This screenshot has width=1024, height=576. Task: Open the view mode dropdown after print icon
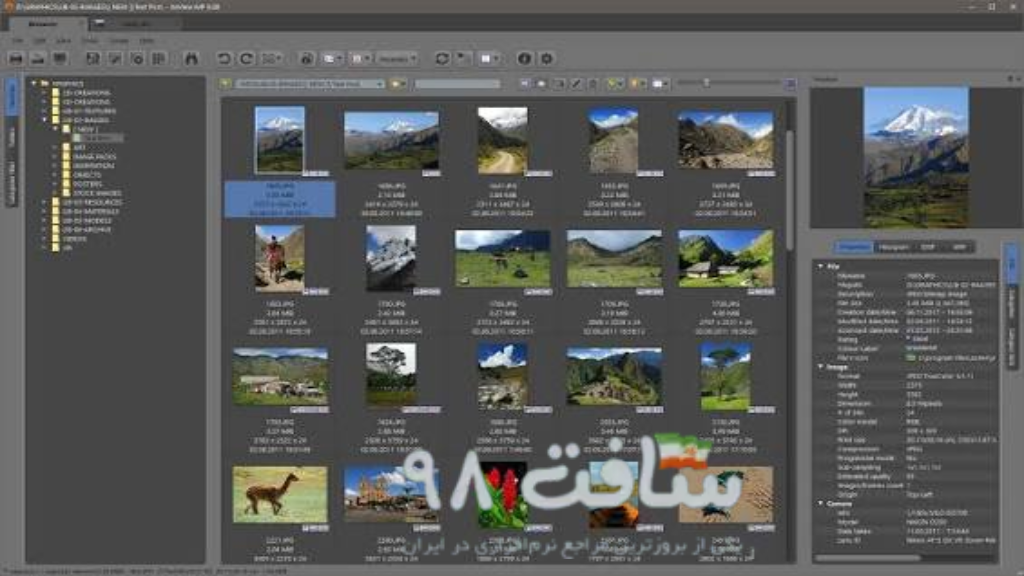333,59
